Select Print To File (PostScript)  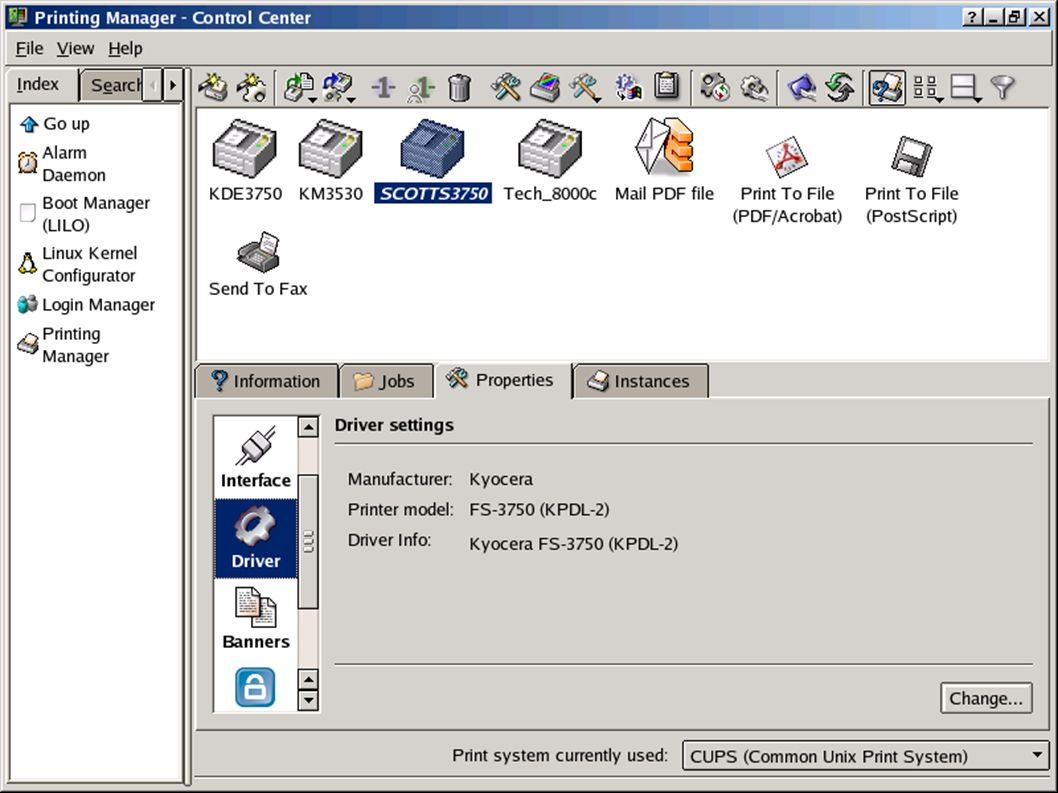912,181
